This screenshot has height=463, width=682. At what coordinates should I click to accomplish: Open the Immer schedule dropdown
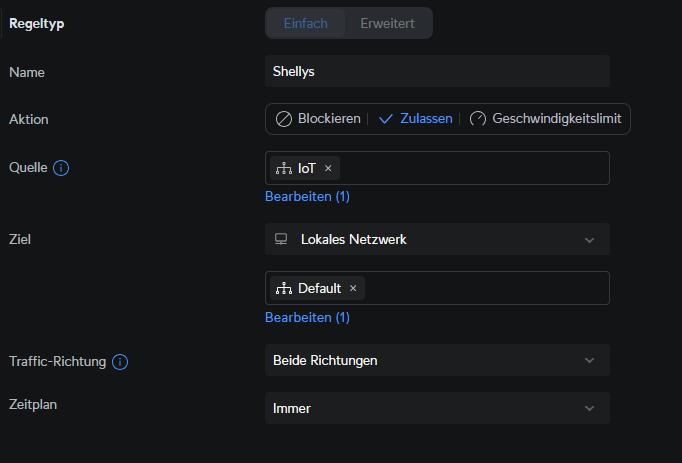coord(437,408)
